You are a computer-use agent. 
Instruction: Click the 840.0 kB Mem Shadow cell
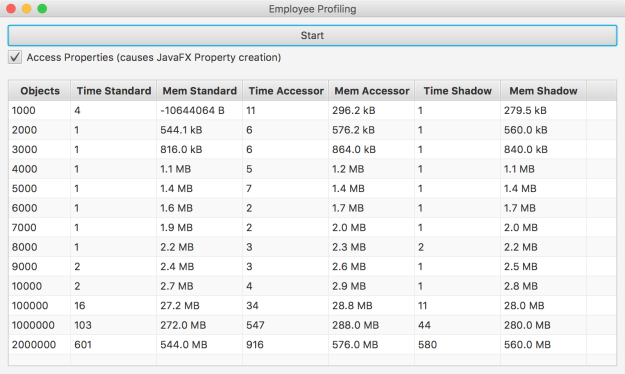[543, 150]
